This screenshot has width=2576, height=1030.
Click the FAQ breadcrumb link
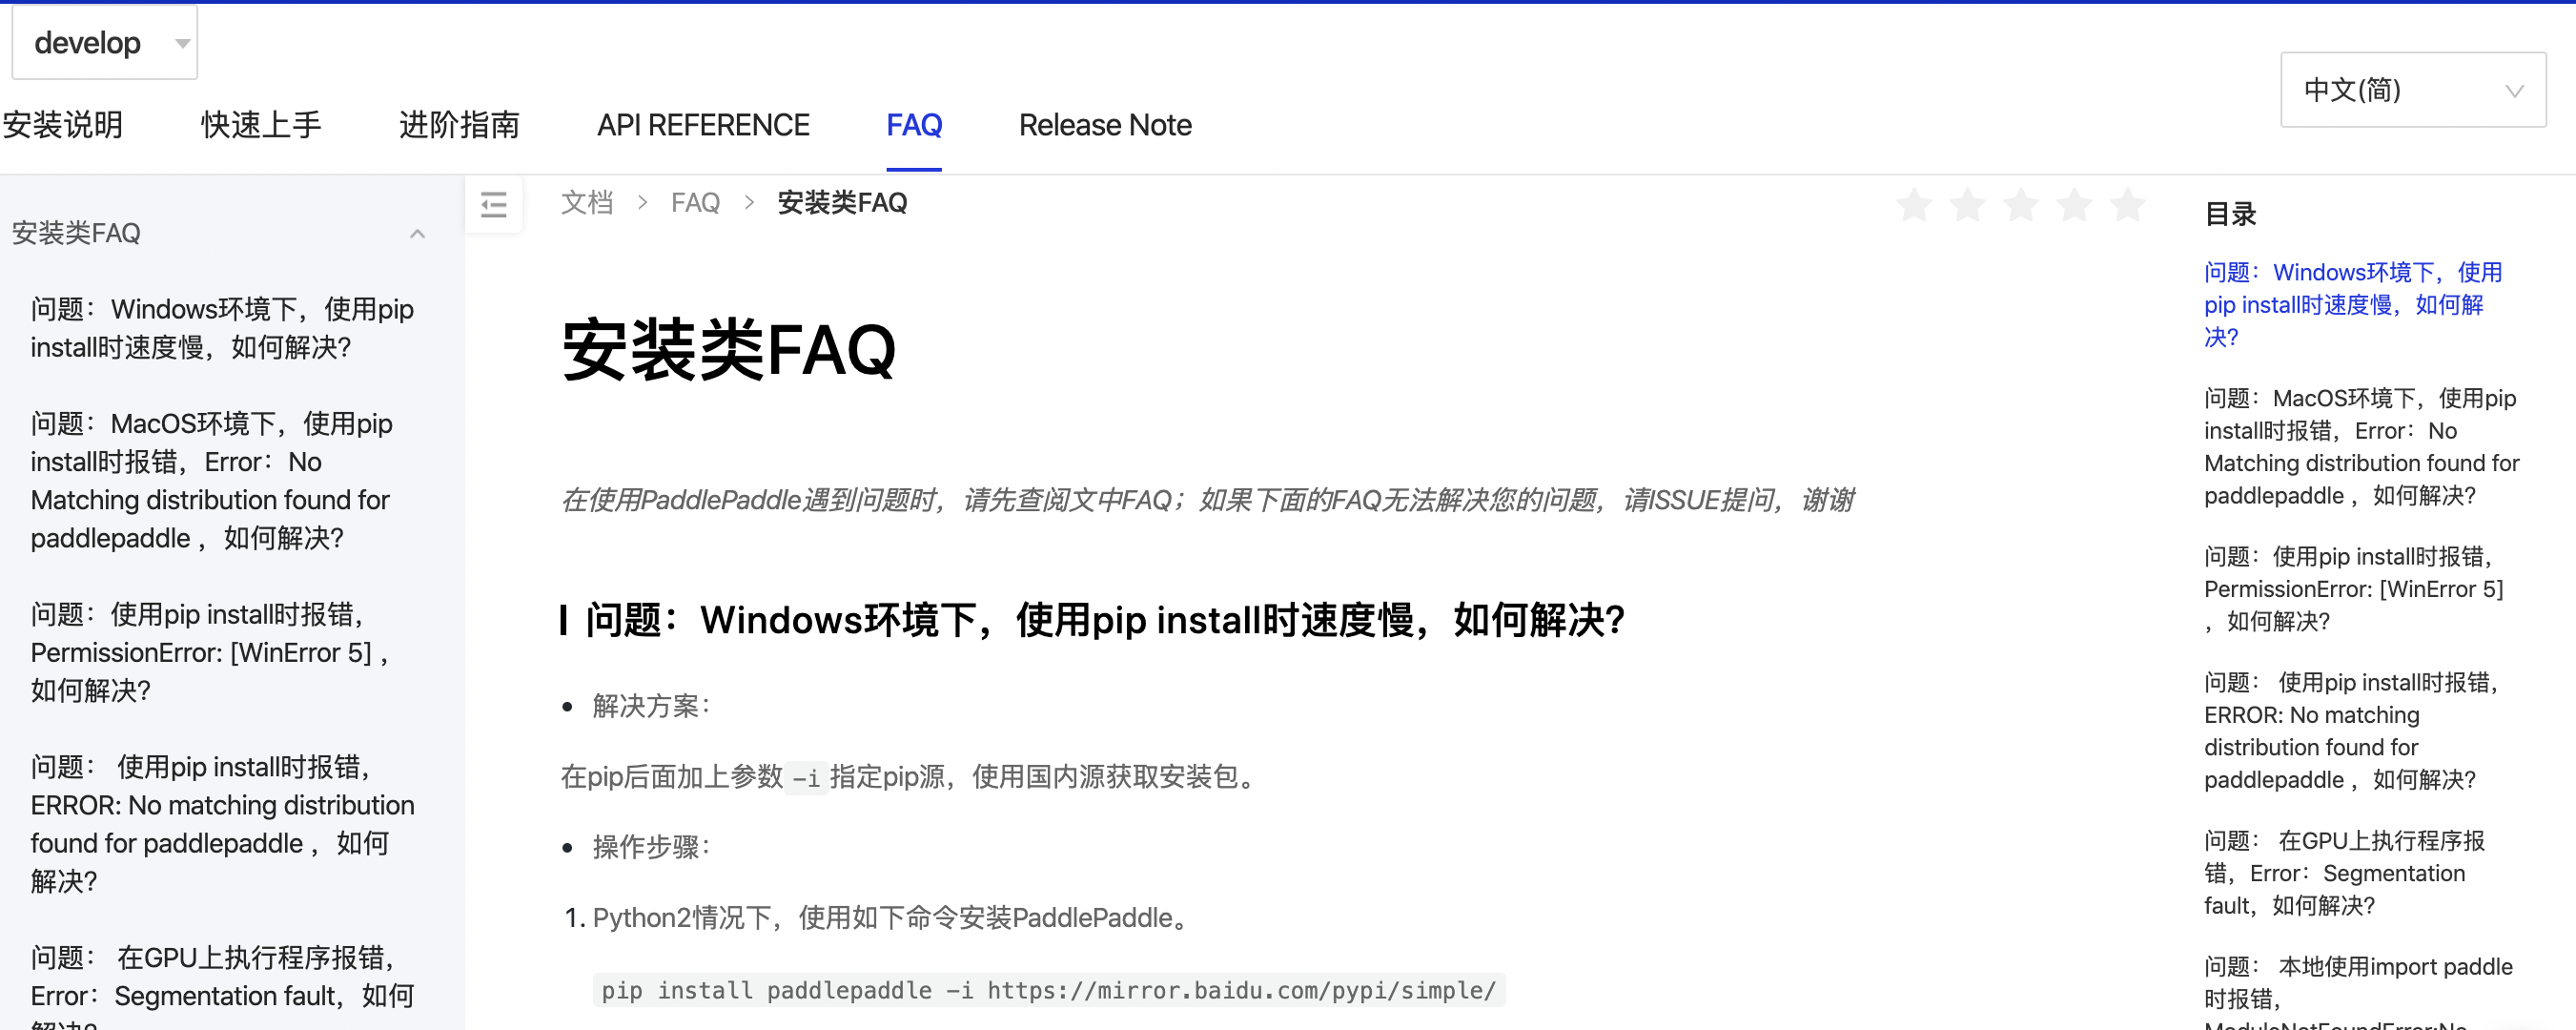[695, 203]
